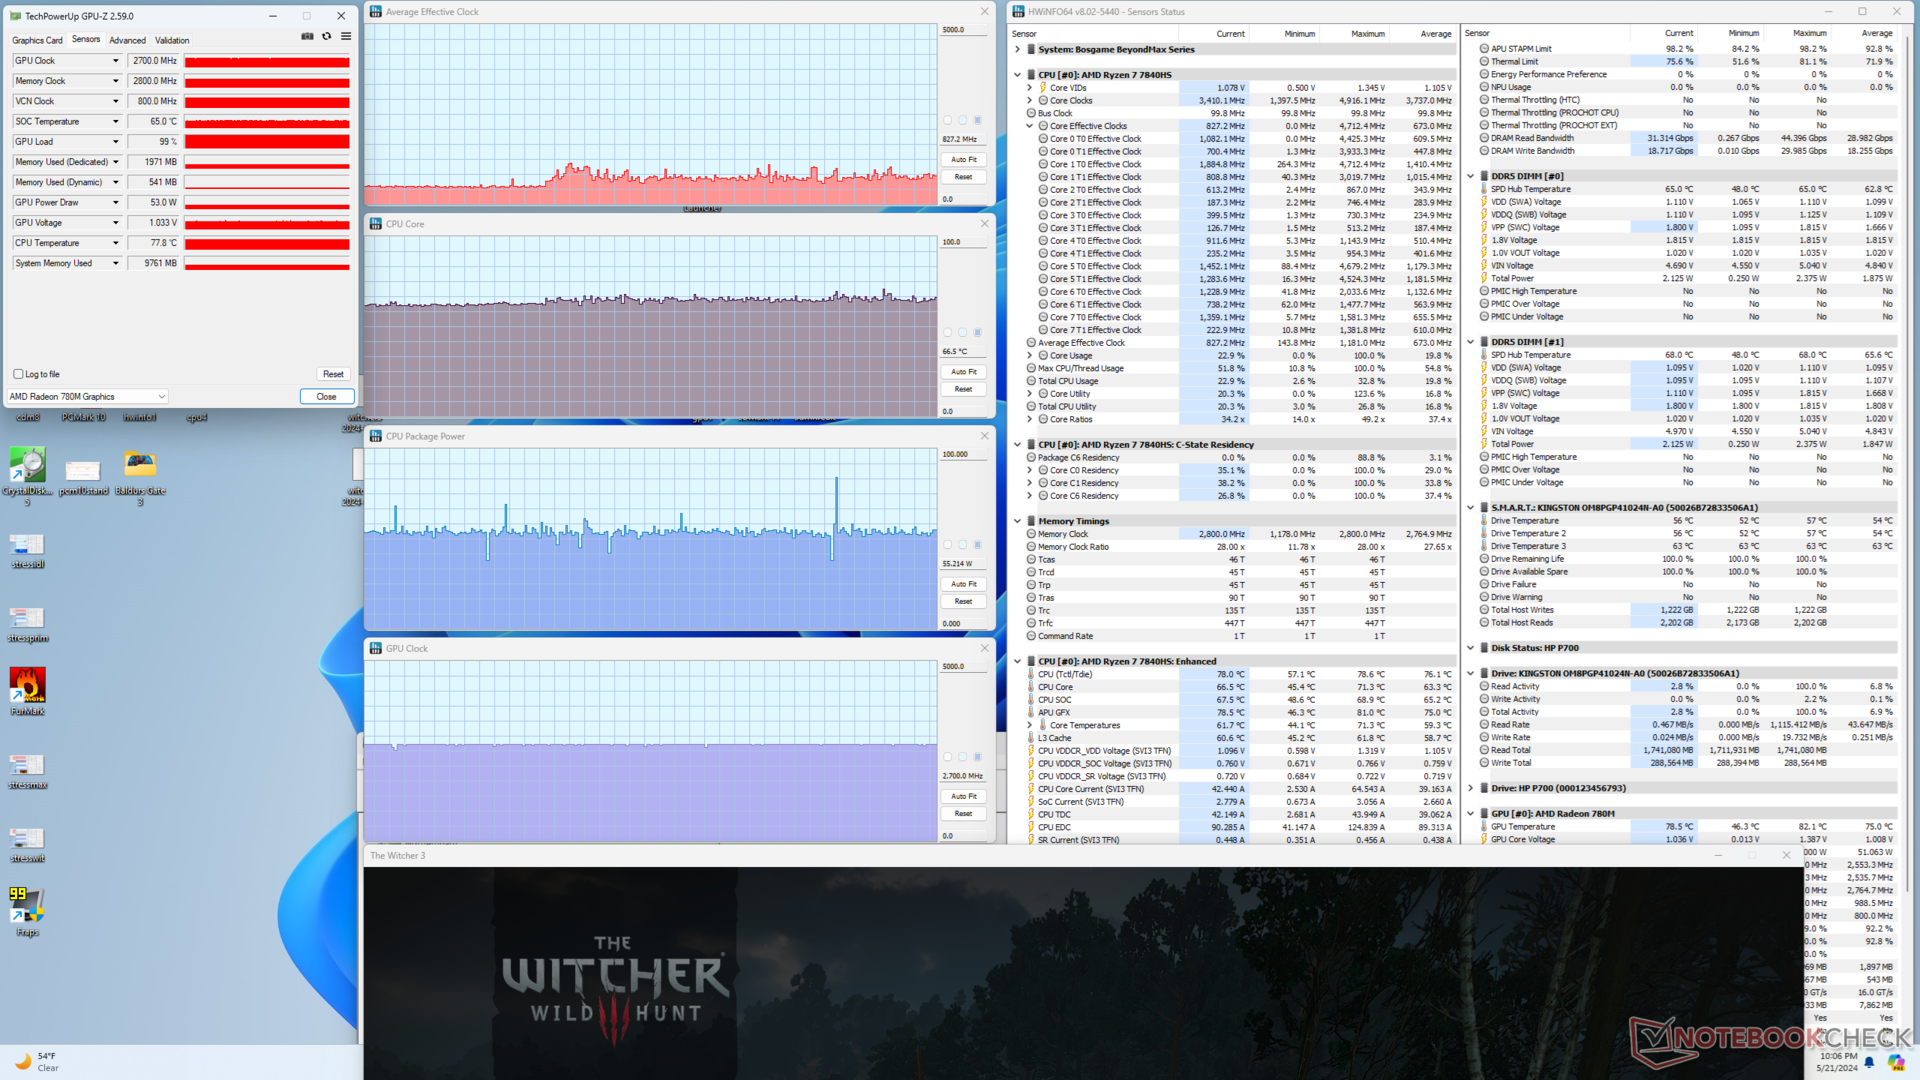Open the GPU Load sensor dropdown
This screenshot has width=1920, height=1080.
[x=115, y=142]
